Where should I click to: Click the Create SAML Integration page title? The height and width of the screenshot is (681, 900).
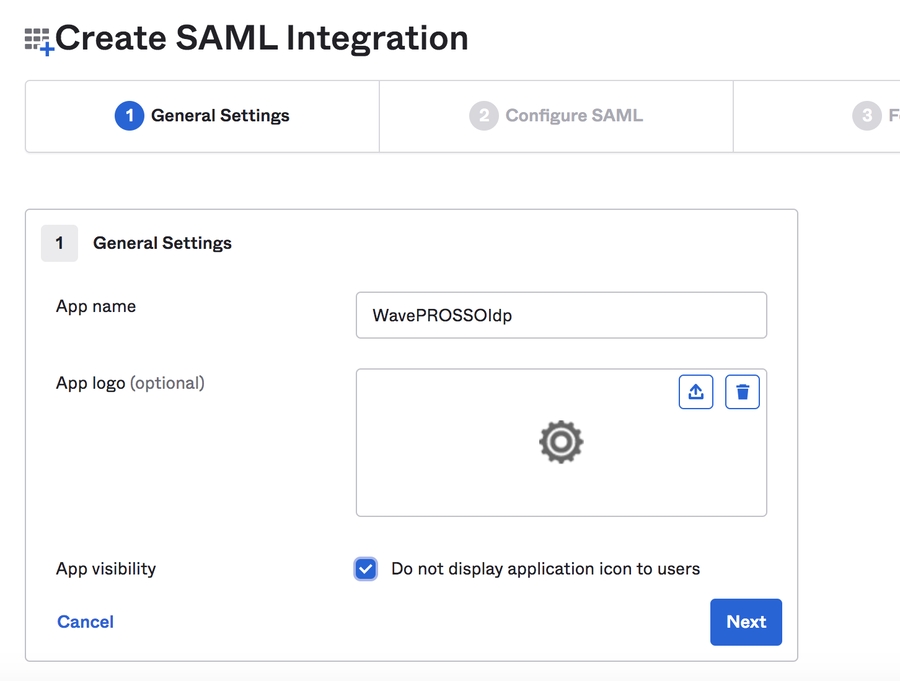coord(262,38)
